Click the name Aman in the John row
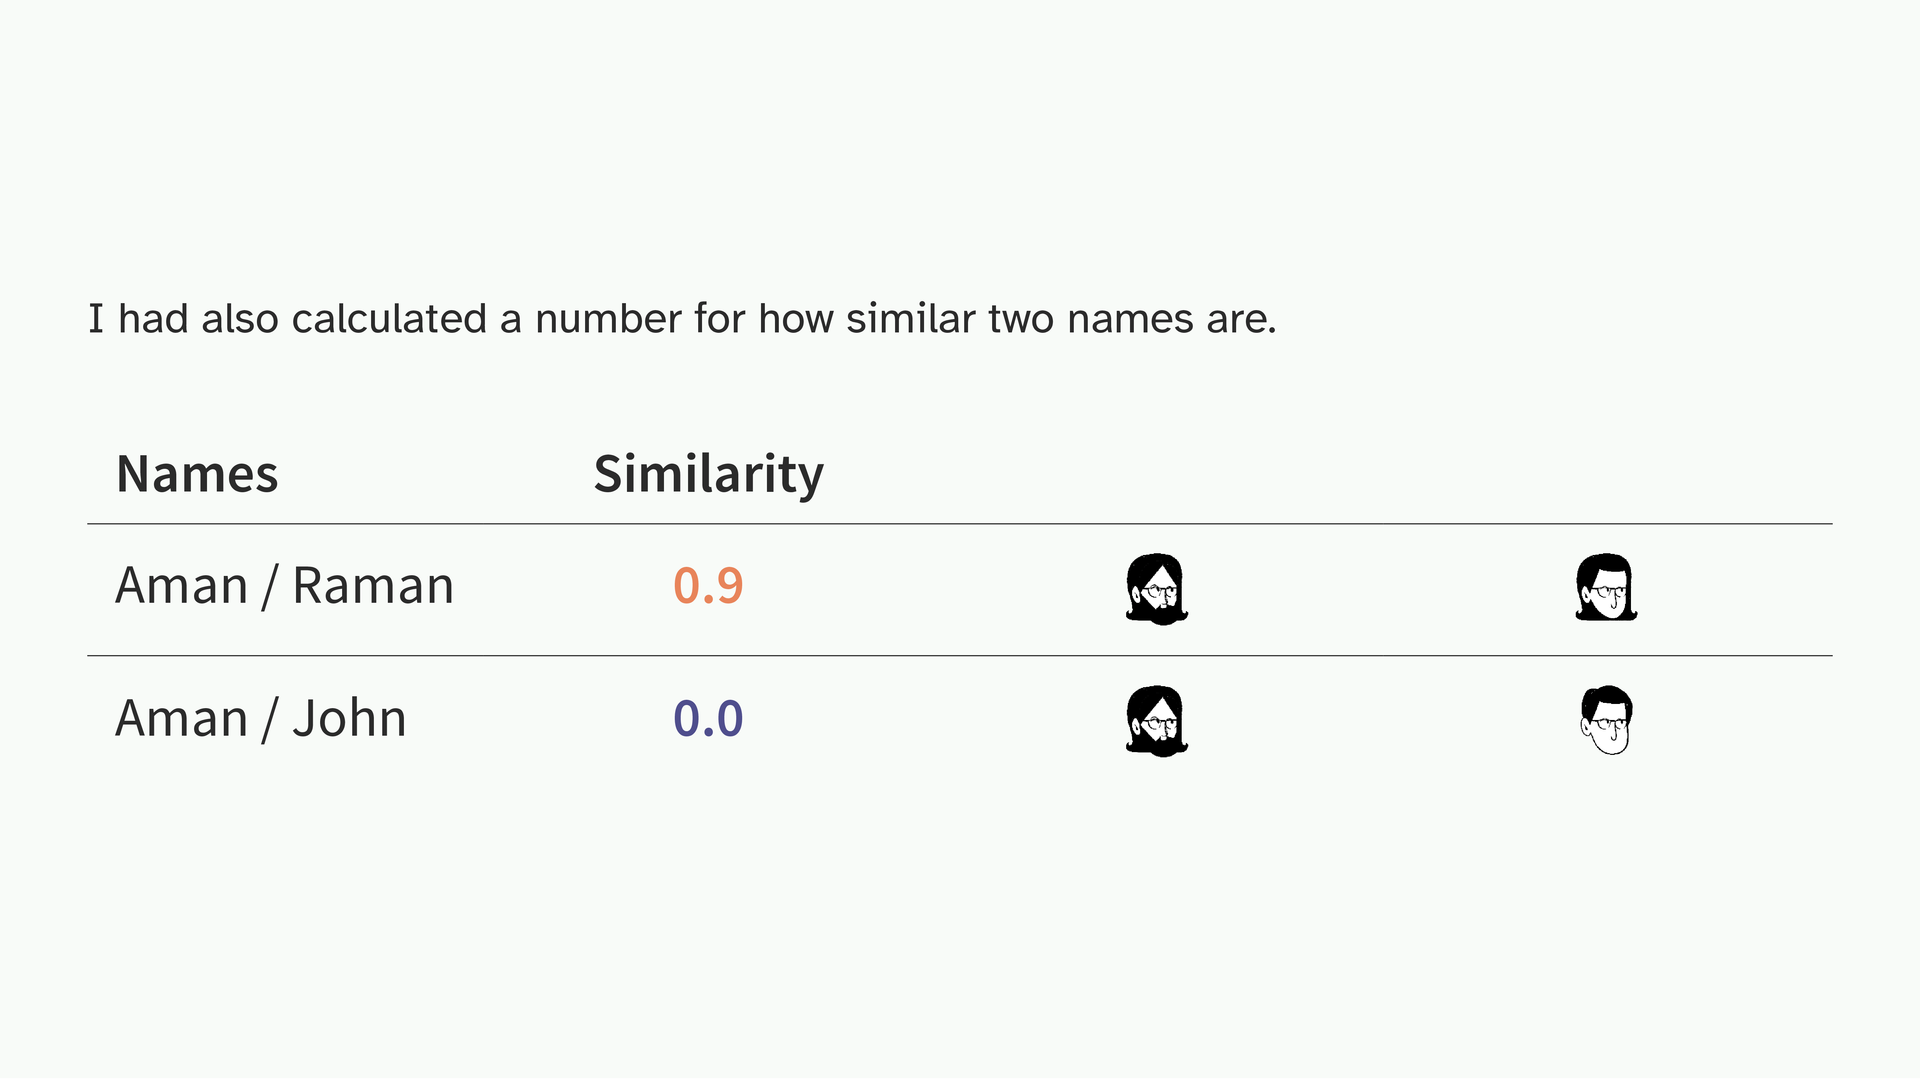 [x=181, y=719]
